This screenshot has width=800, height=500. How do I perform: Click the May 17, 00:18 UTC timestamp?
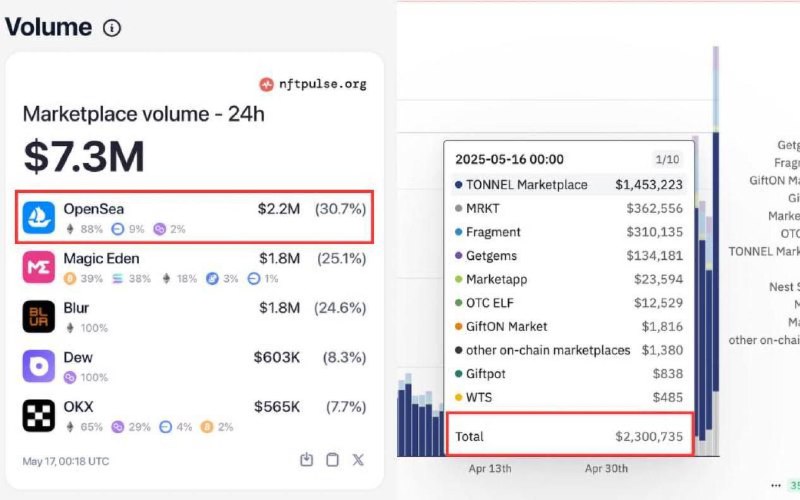click(x=66, y=461)
